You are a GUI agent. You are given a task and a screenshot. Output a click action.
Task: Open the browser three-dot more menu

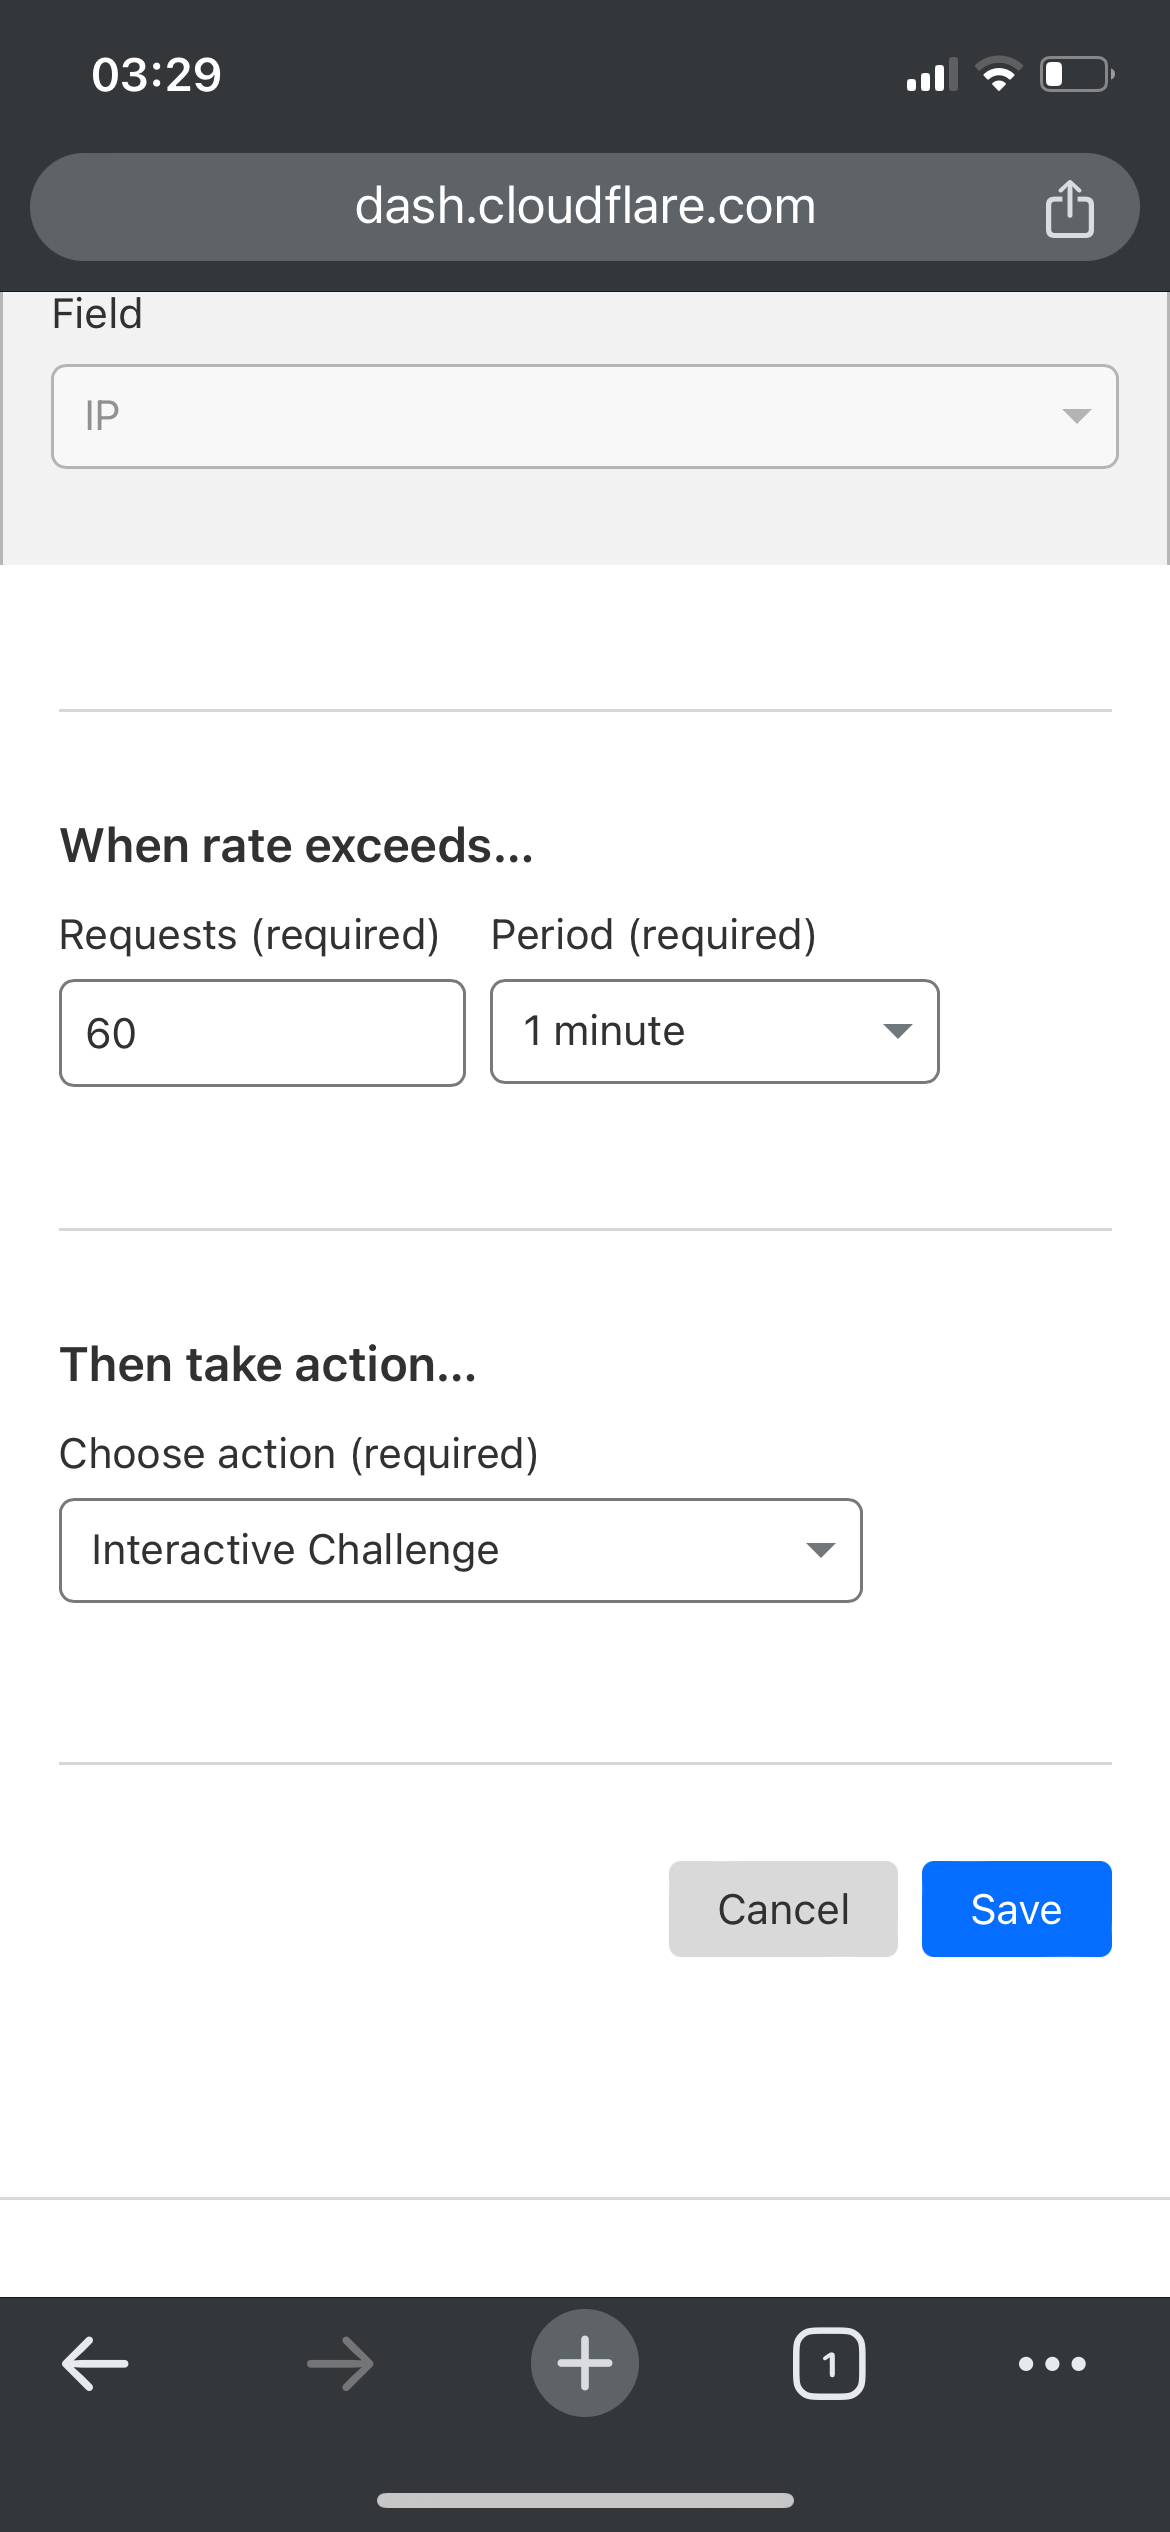click(x=1052, y=2364)
